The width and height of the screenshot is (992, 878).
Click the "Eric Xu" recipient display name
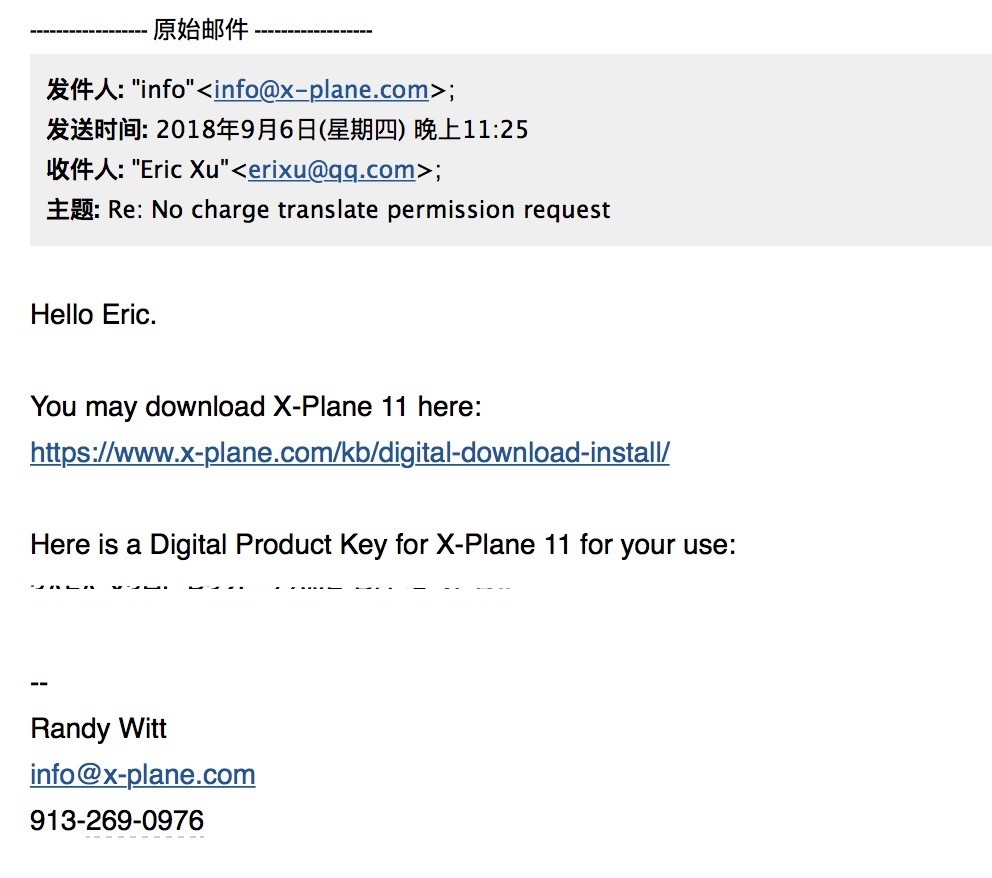coord(180,170)
